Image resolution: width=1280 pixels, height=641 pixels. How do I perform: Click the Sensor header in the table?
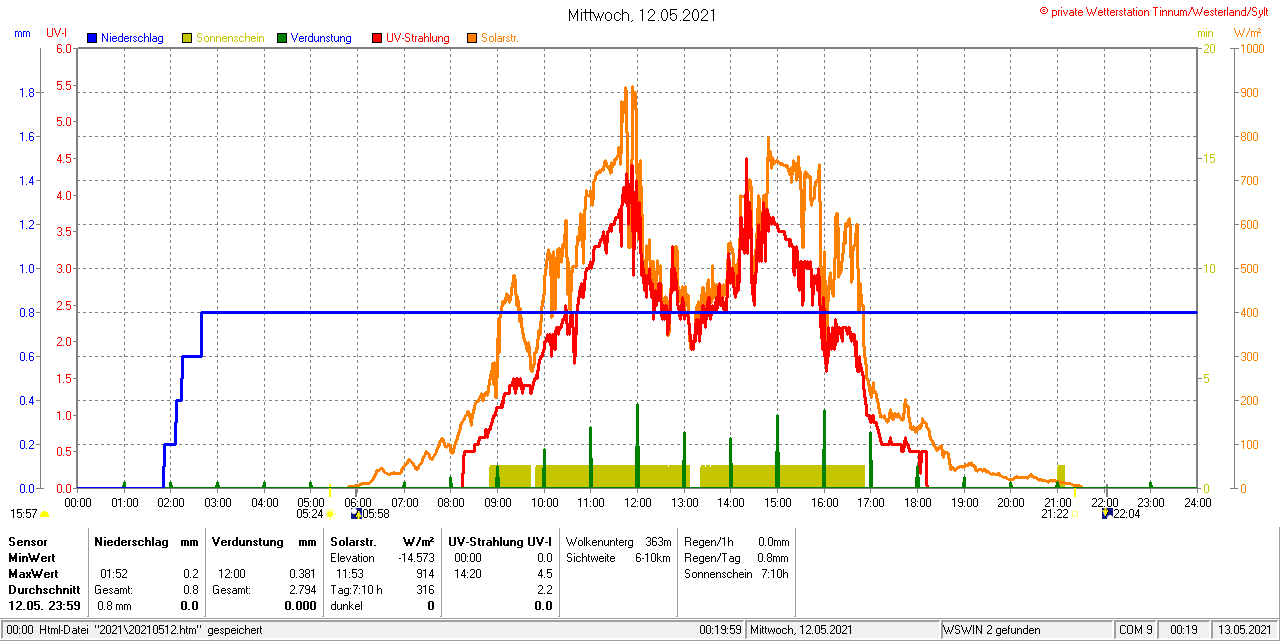point(28,541)
